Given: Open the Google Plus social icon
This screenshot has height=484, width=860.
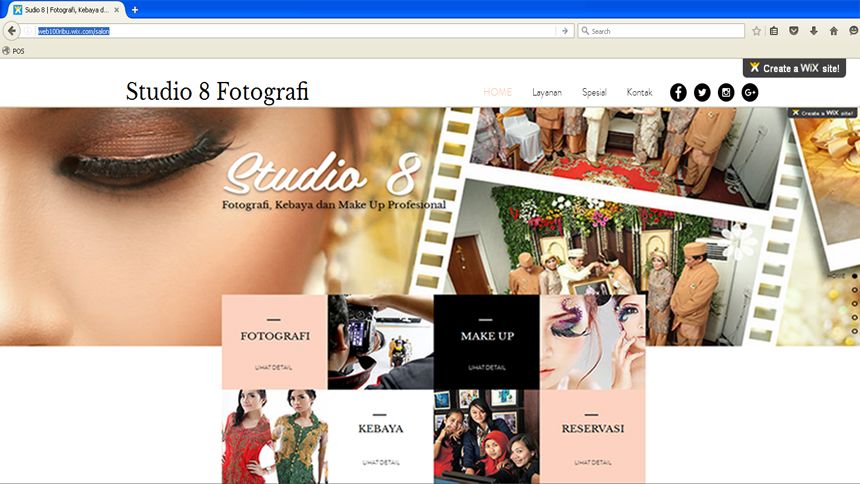Looking at the screenshot, I should point(750,93).
